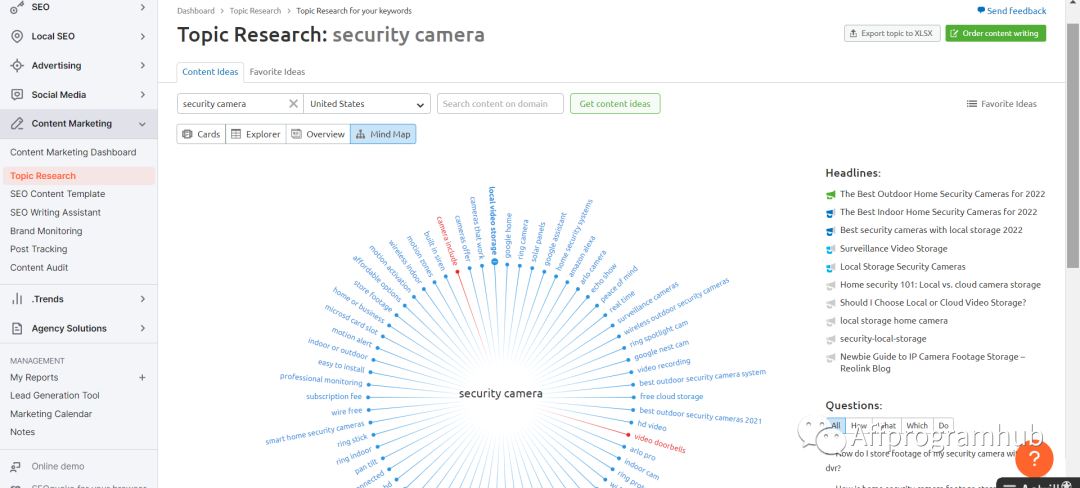Click the Social Media chat icon
1080x488 pixels.
pyautogui.click(x=17, y=95)
